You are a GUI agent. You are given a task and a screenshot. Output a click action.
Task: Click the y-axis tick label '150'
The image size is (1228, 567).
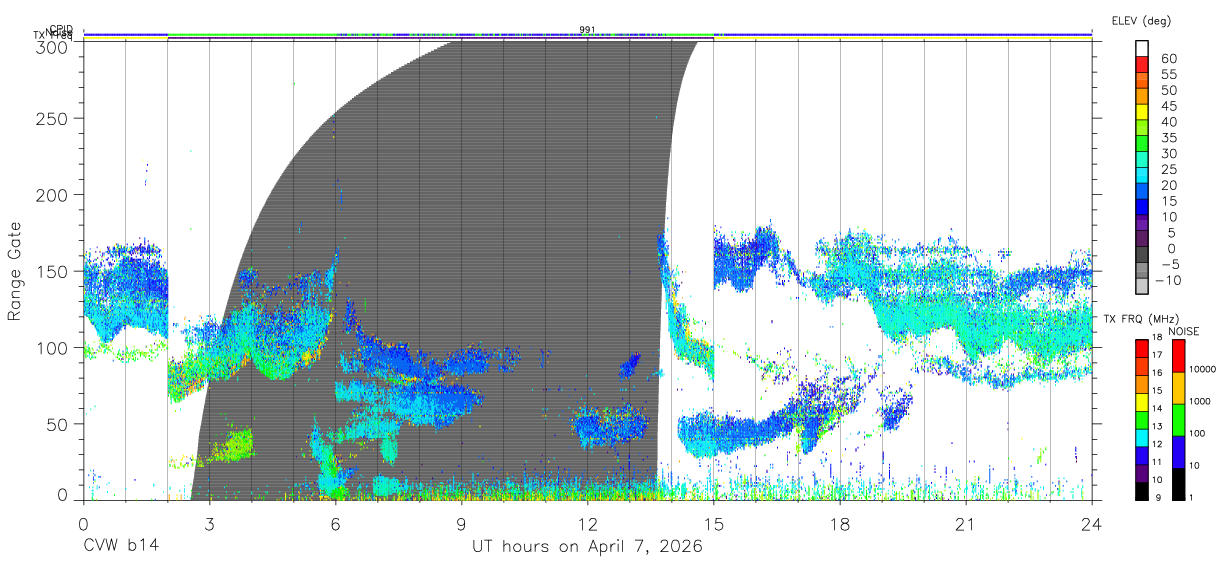point(52,271)
